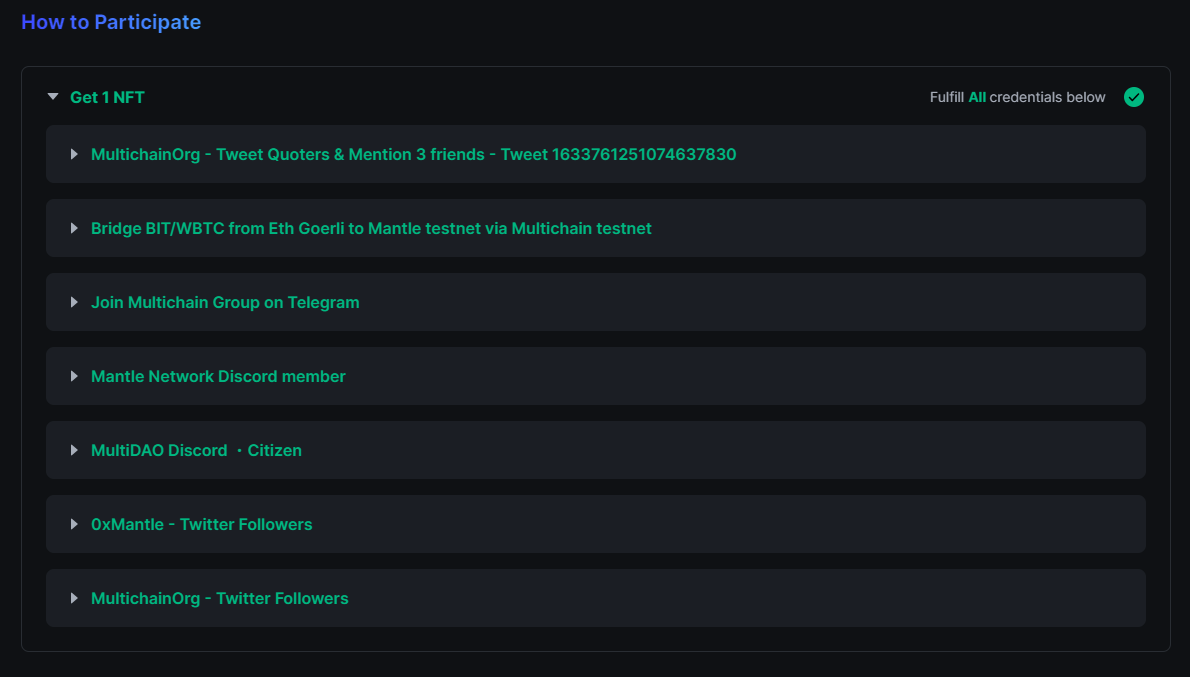Expand 0xMantle Twitter Followers arrow
Screen dimensions: 1190x677
pyautogui.click(x=74, y=524)
